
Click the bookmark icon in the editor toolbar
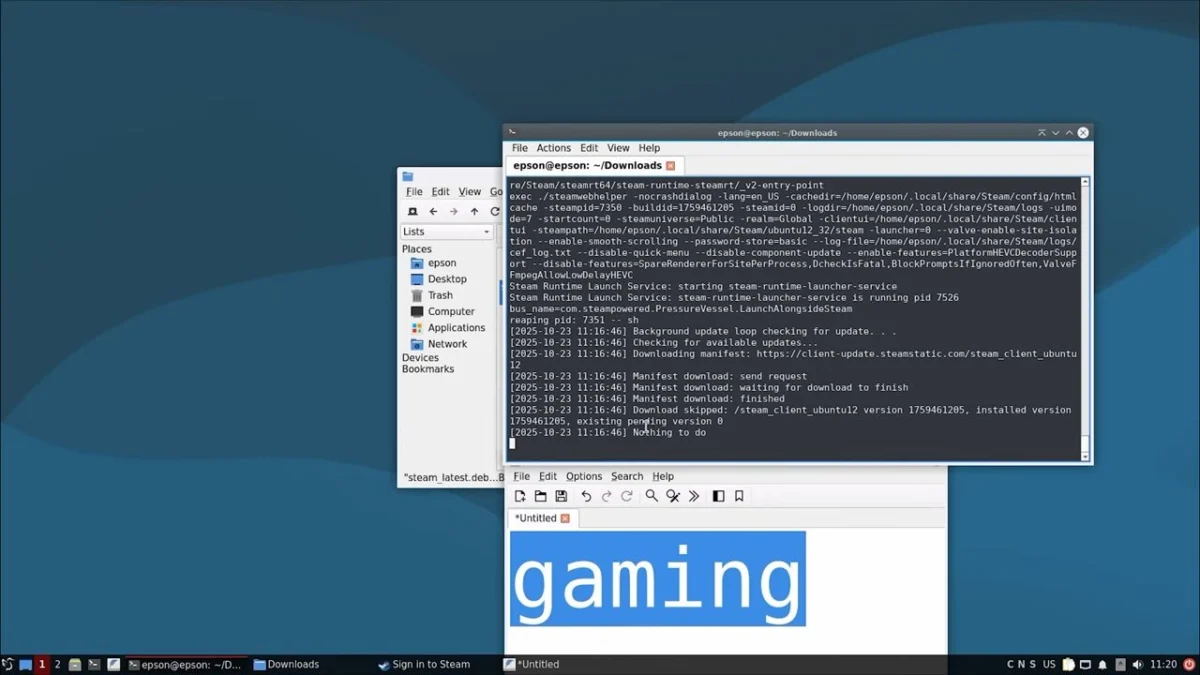739,496
